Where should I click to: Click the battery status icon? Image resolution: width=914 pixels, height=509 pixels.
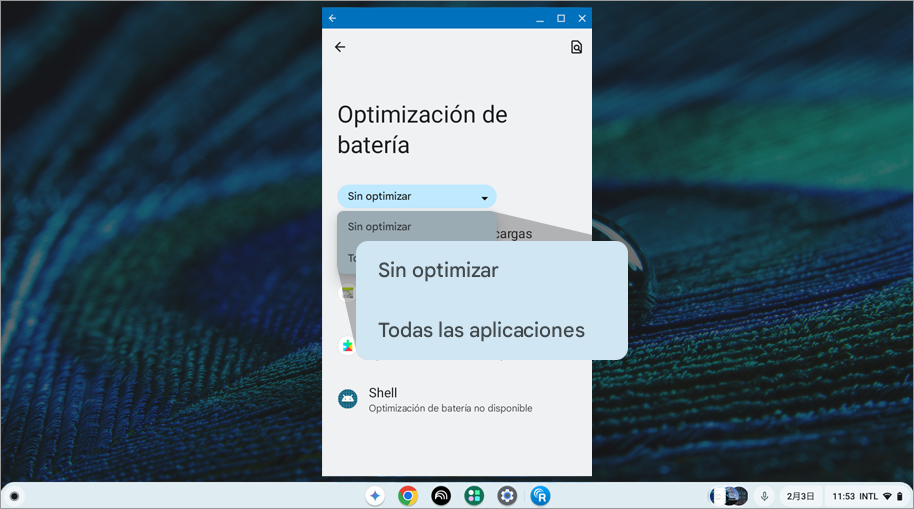[899, 496]
